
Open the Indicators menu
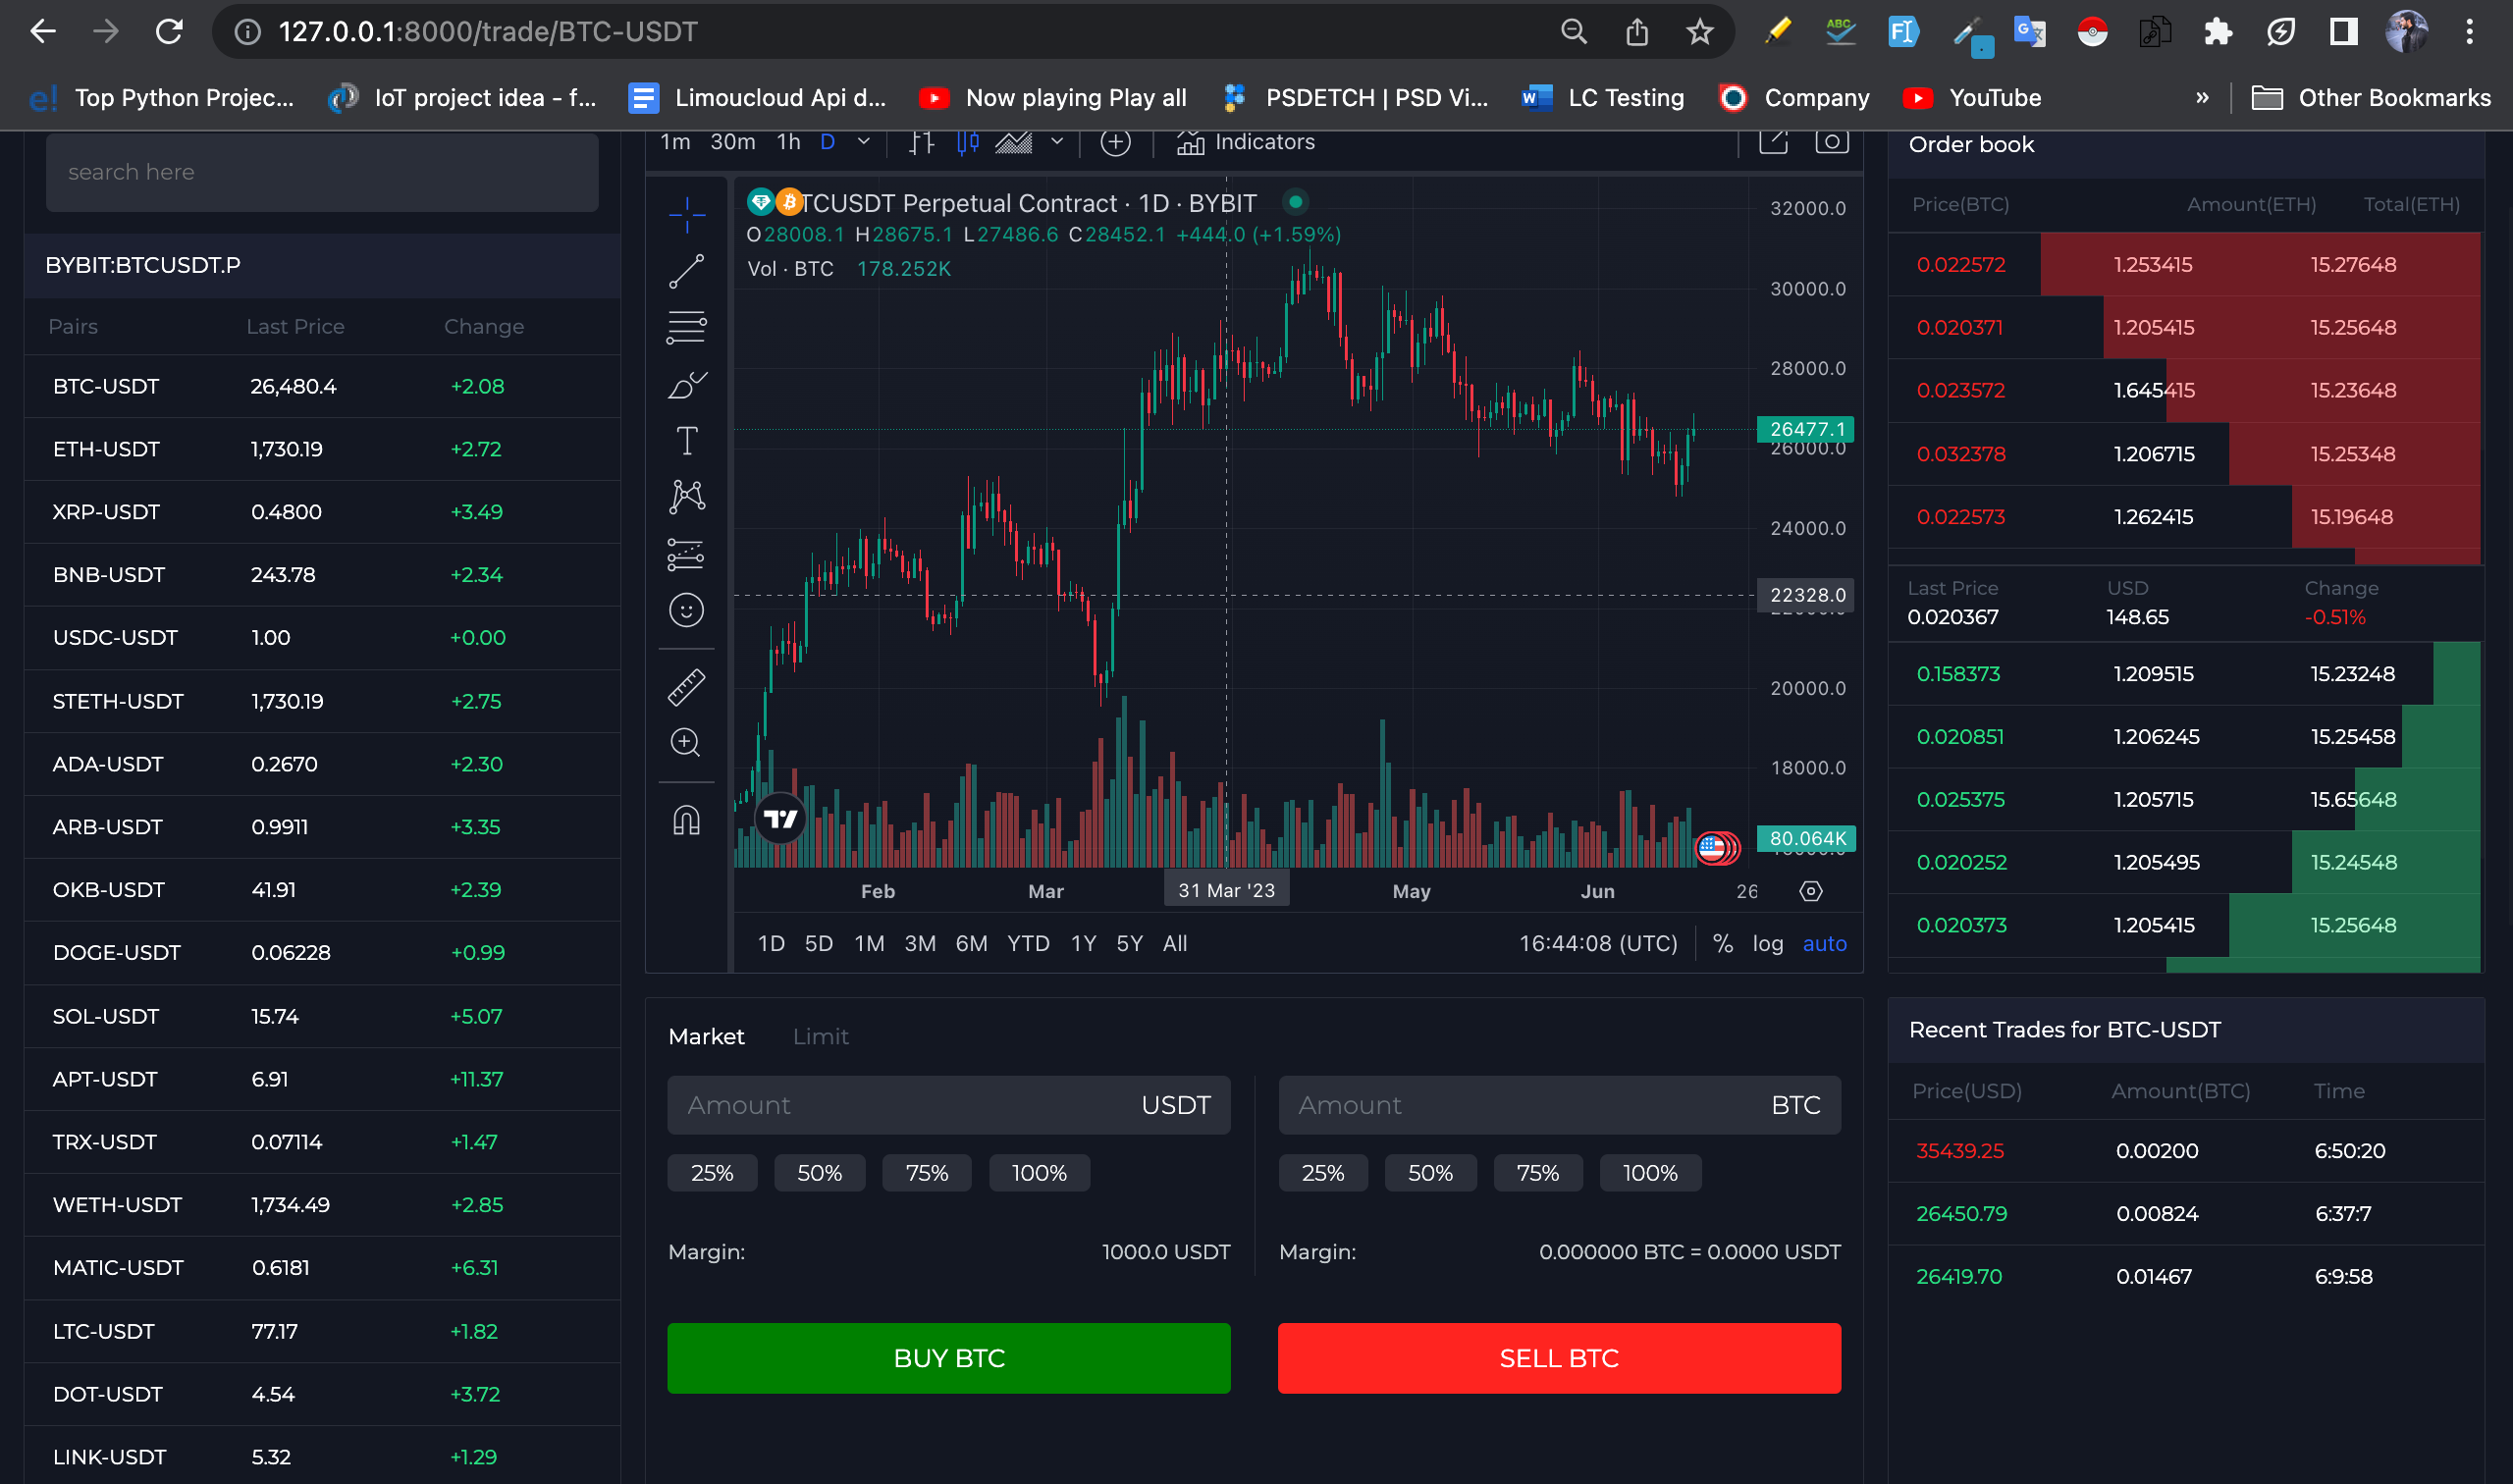(x=1246, y=142)
